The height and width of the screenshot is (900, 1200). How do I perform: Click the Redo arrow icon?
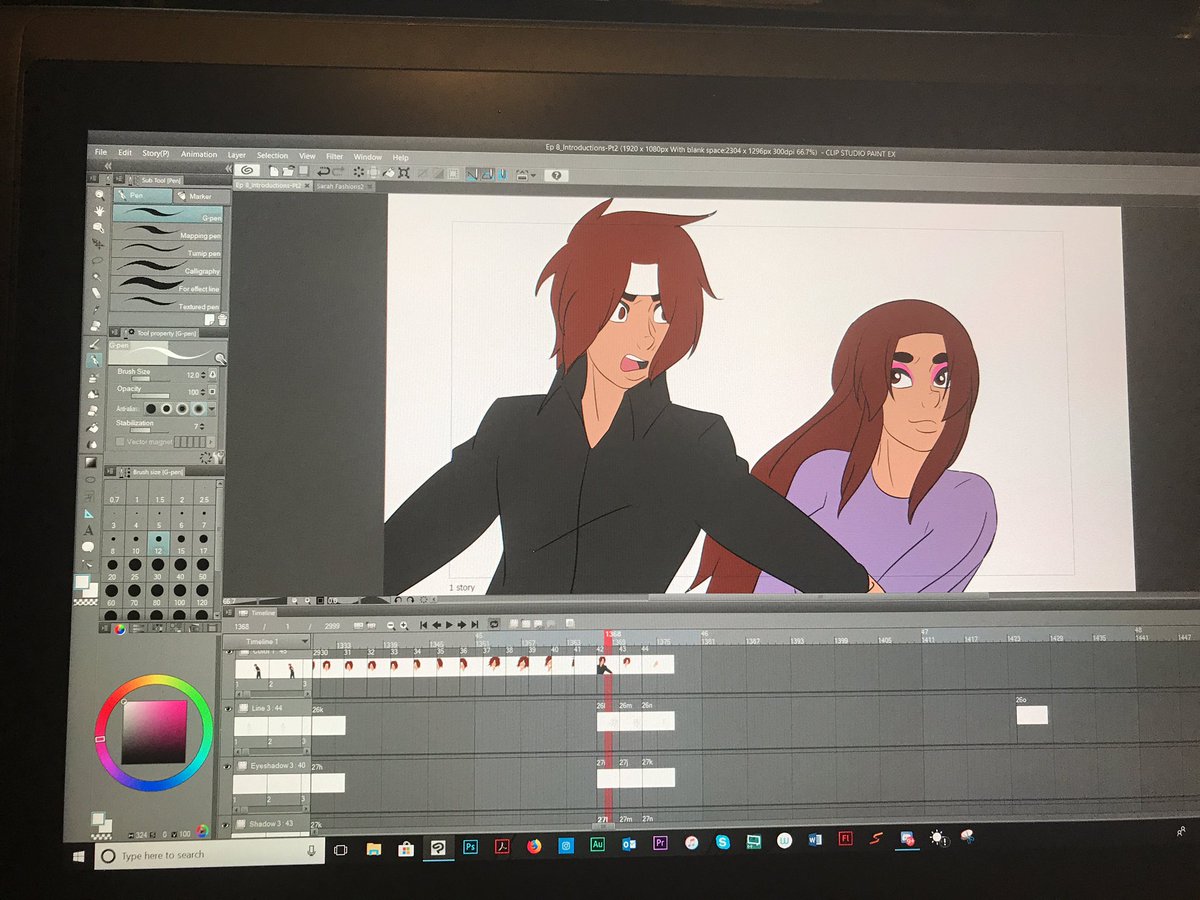[340, 172]
